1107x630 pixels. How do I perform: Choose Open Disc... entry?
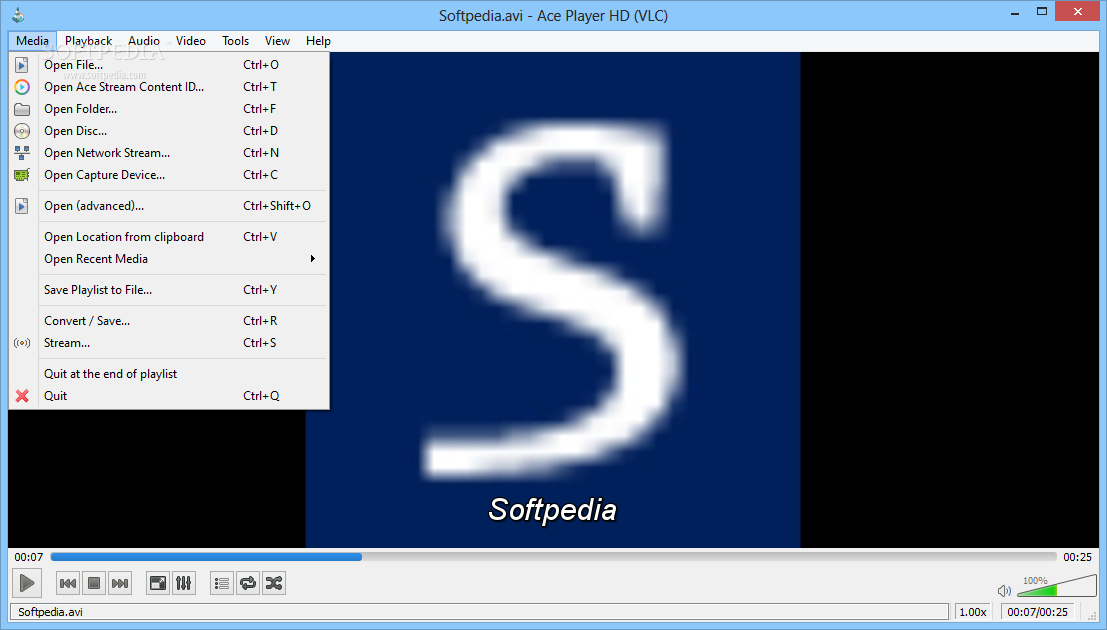(169, 131)
